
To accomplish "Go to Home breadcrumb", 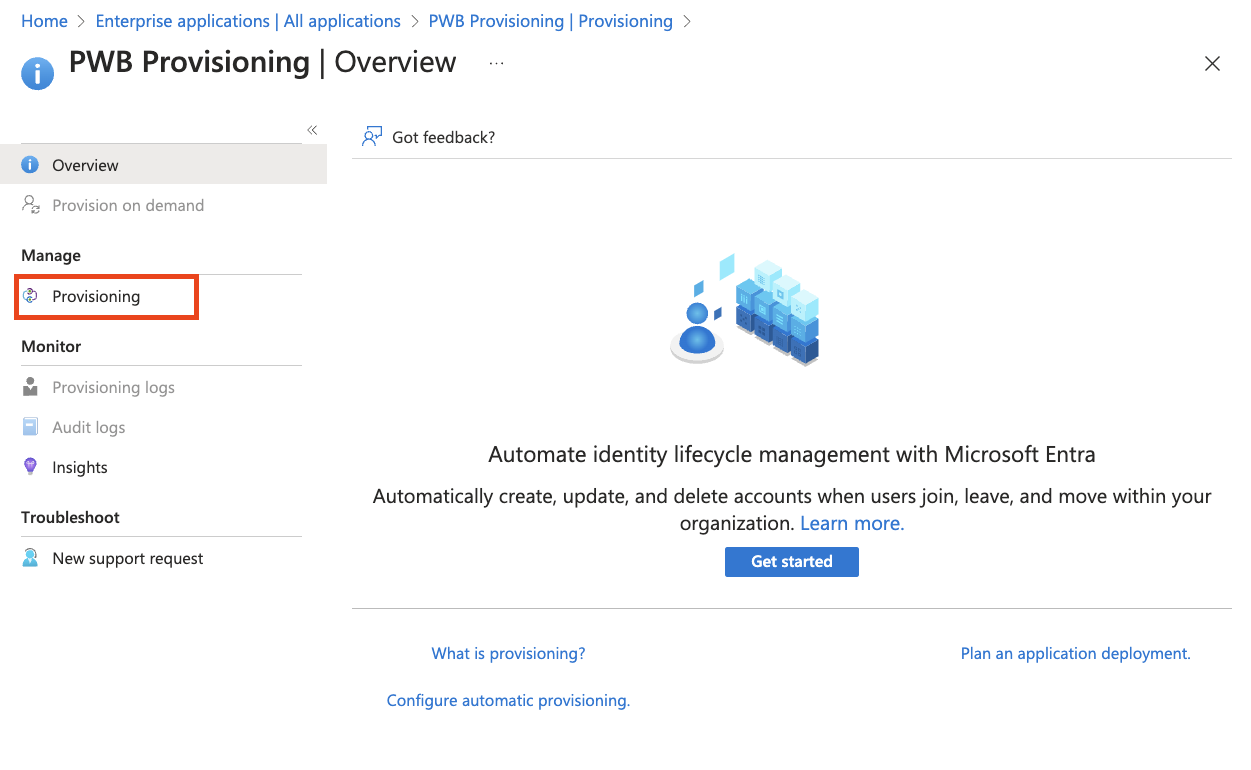I will 44,21.
